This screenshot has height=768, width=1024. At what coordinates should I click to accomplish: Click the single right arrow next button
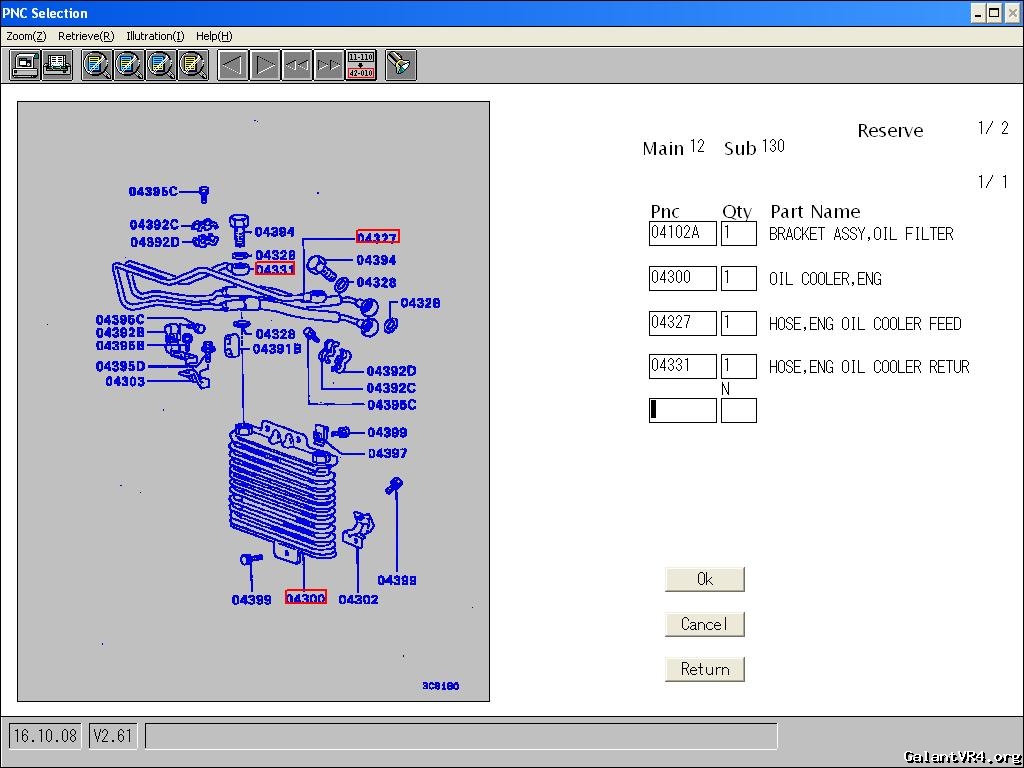(x=265, y=65)
